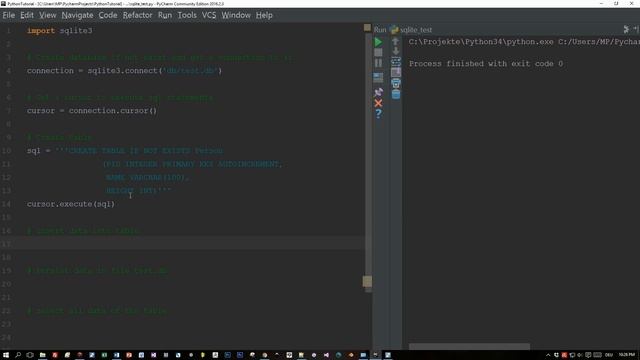This screenshot has height=360, width=640.
Task: Click the Run tool window label
Action: coord(380,30)
